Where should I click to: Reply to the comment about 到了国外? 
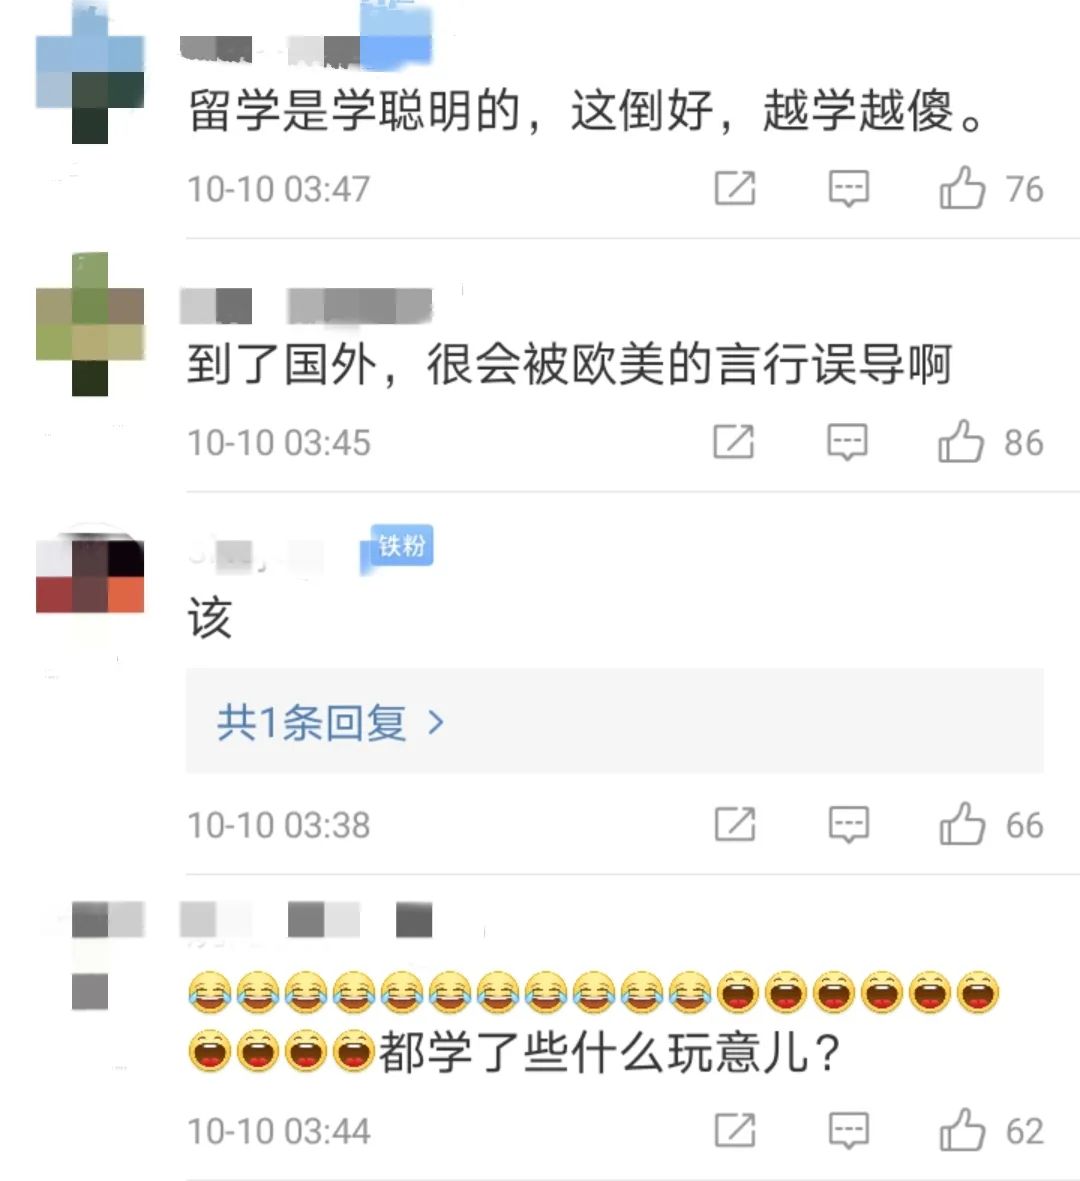point(847,441)
